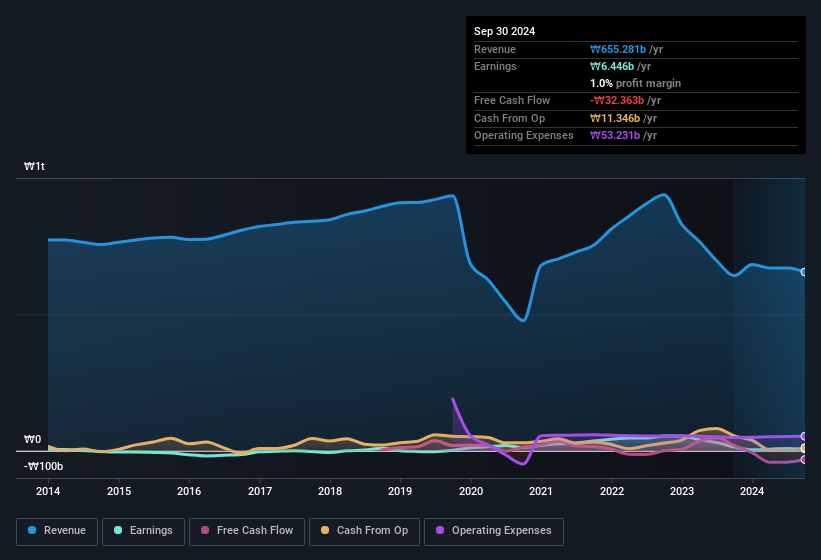Click the Sep 30 2024 tooltip date
Screen dimensions: 821x560
point(504,31)
